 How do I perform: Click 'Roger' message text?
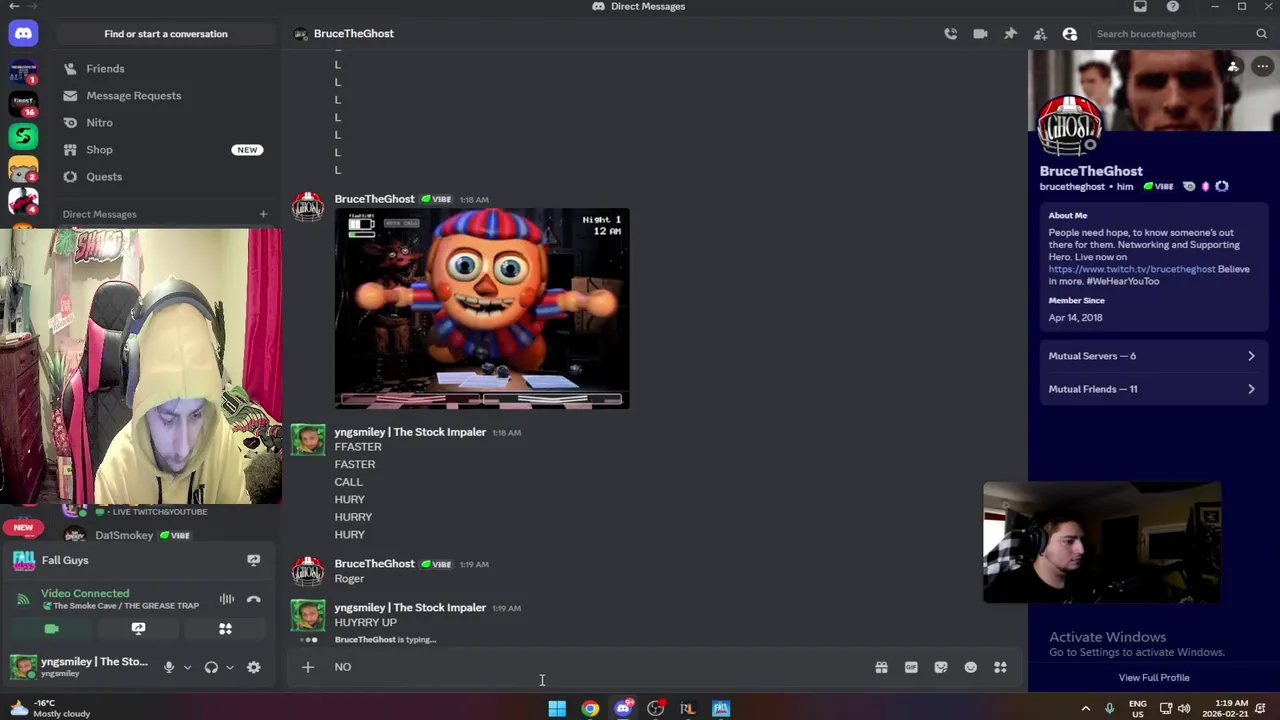point(349,579)
